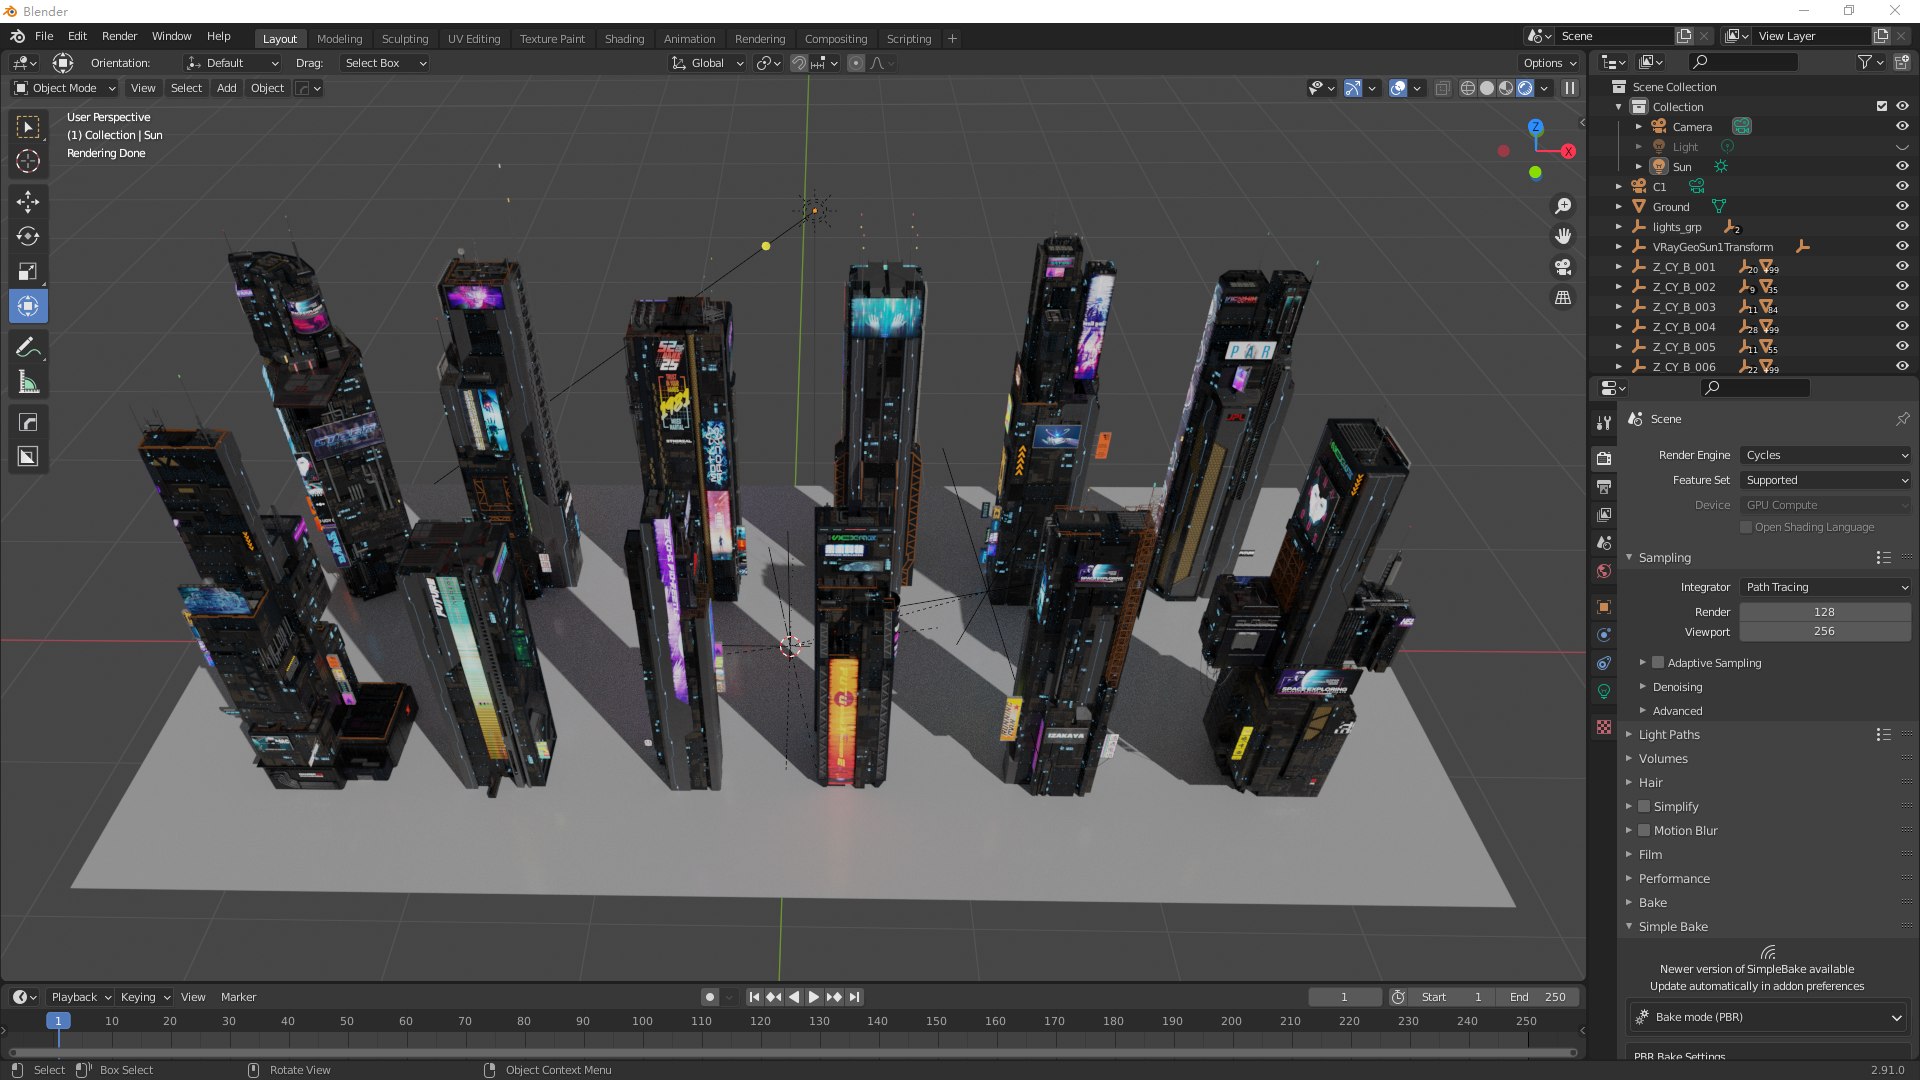Click frame 1 on the timeline
The width and height of the screenshot is (1920, 1080).
[x=55, y=1021]
